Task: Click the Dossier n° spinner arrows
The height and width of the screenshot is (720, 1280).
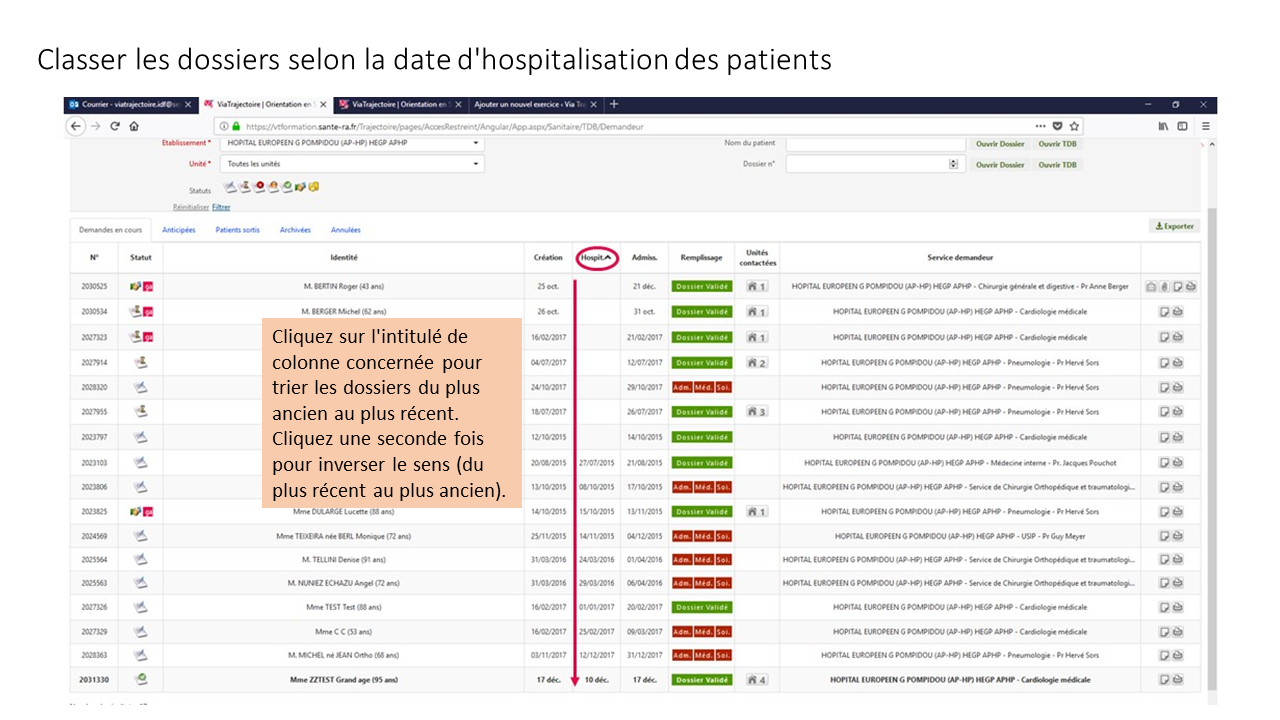Action: click(x=953, y=164)
